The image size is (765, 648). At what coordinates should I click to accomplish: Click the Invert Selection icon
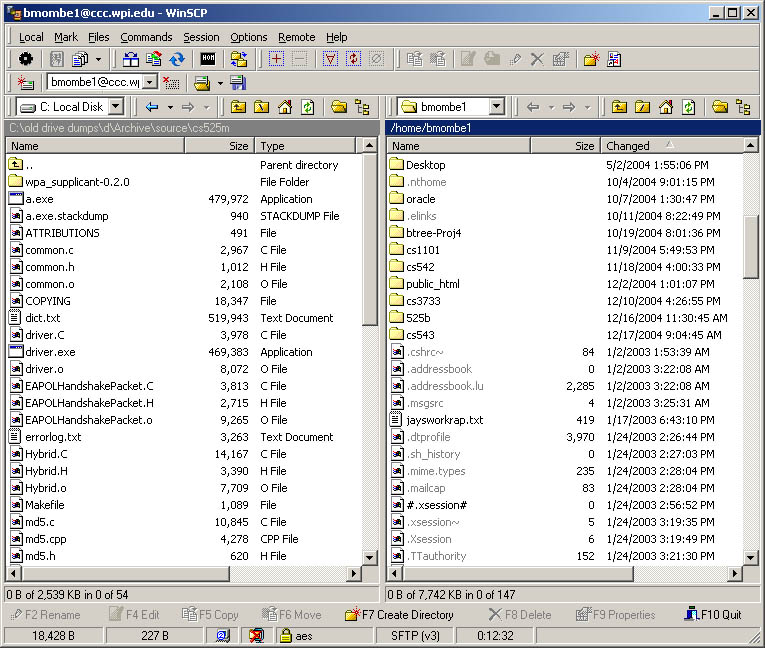(x=353, y=60)
